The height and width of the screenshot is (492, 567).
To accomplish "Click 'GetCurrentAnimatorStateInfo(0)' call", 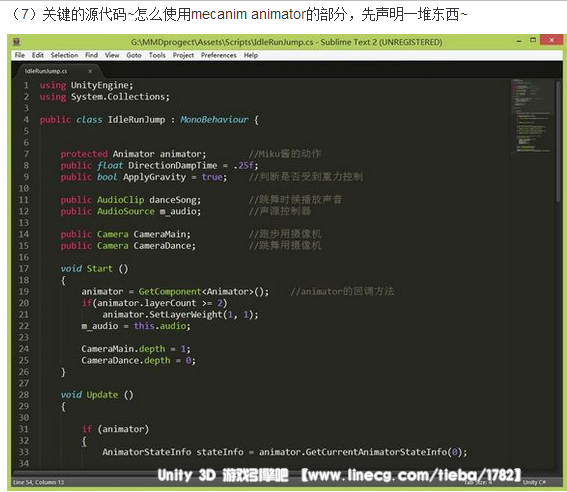I will pos(383,452).
